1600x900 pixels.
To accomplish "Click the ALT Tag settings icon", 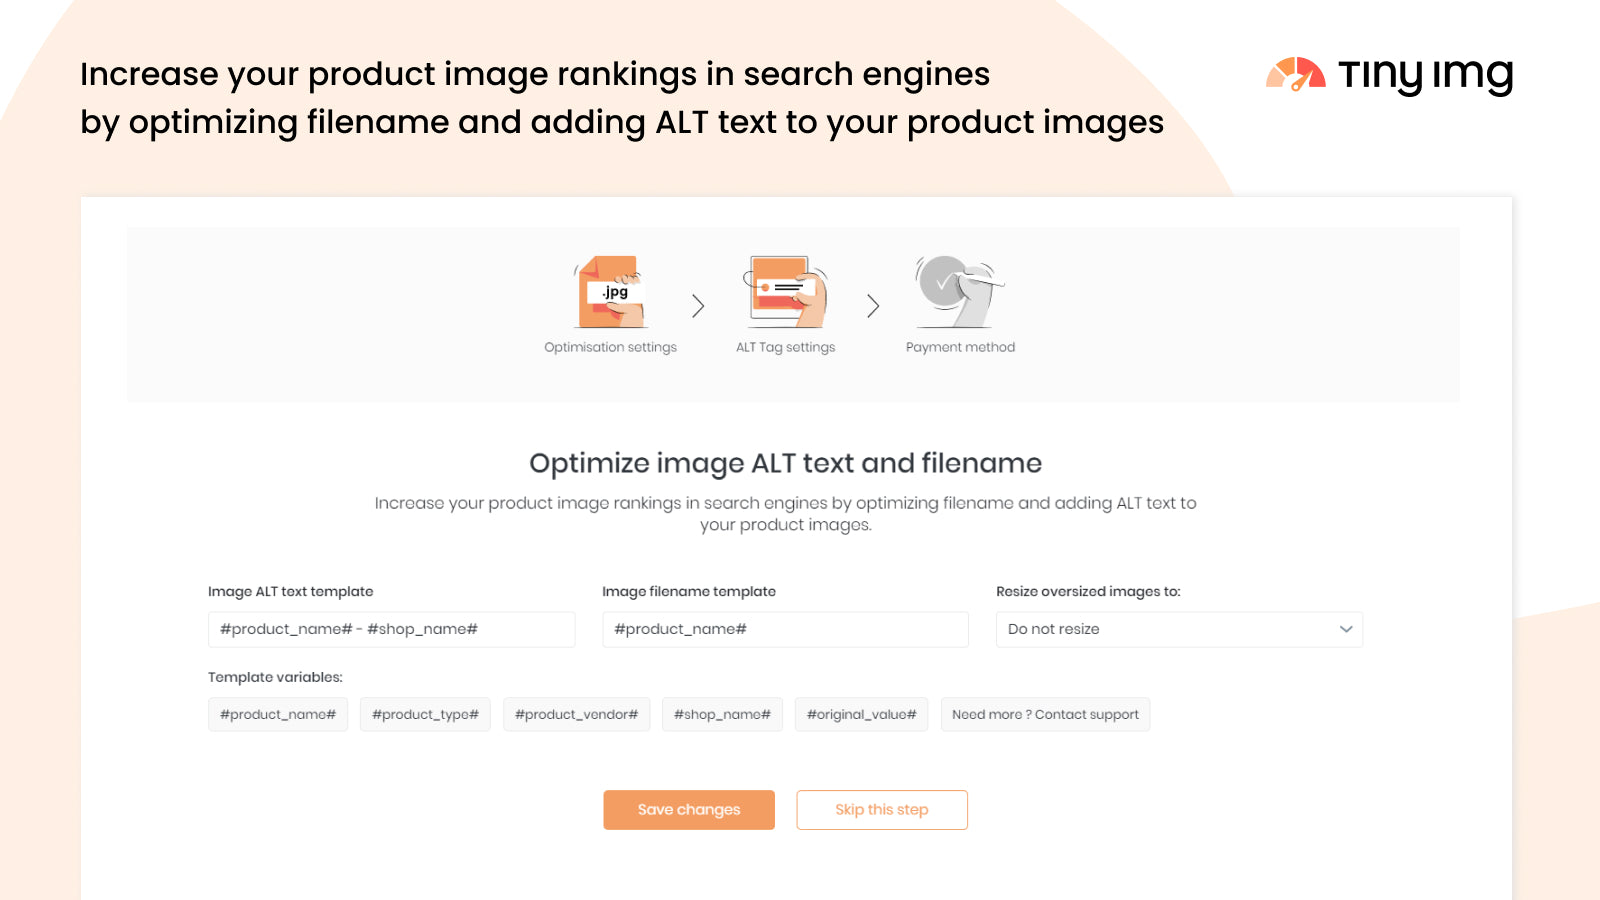I will [786, 292].
